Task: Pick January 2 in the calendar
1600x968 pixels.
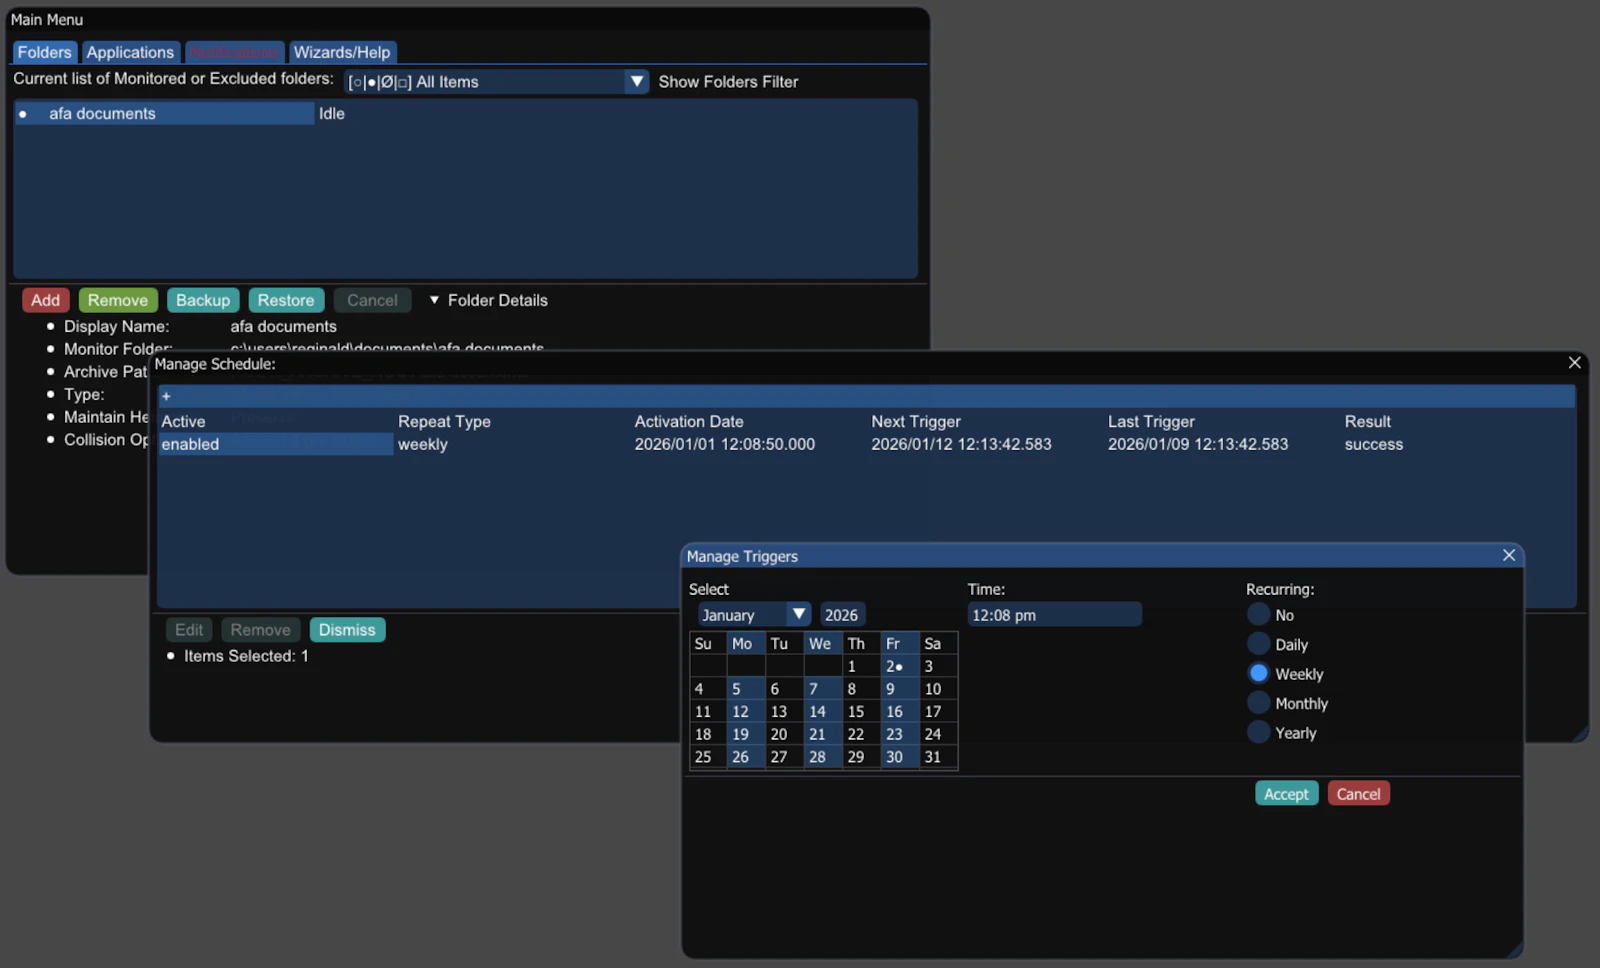Action: 900,666
